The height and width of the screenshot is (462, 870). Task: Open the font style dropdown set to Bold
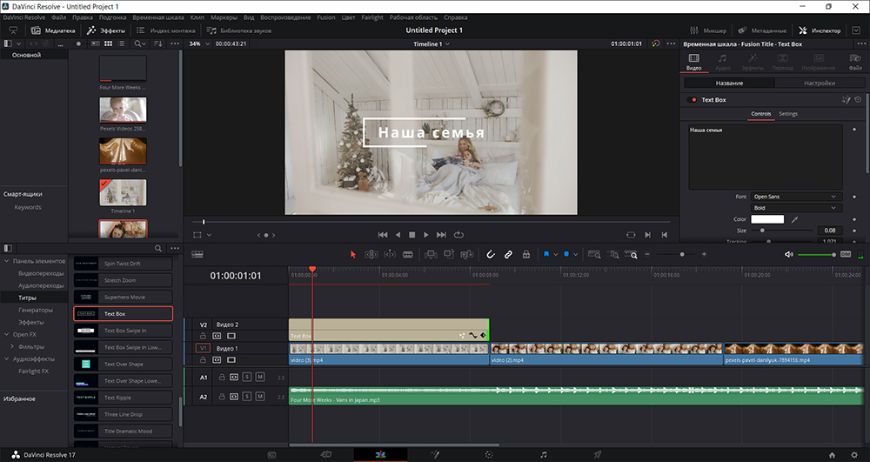pos(796,208)
